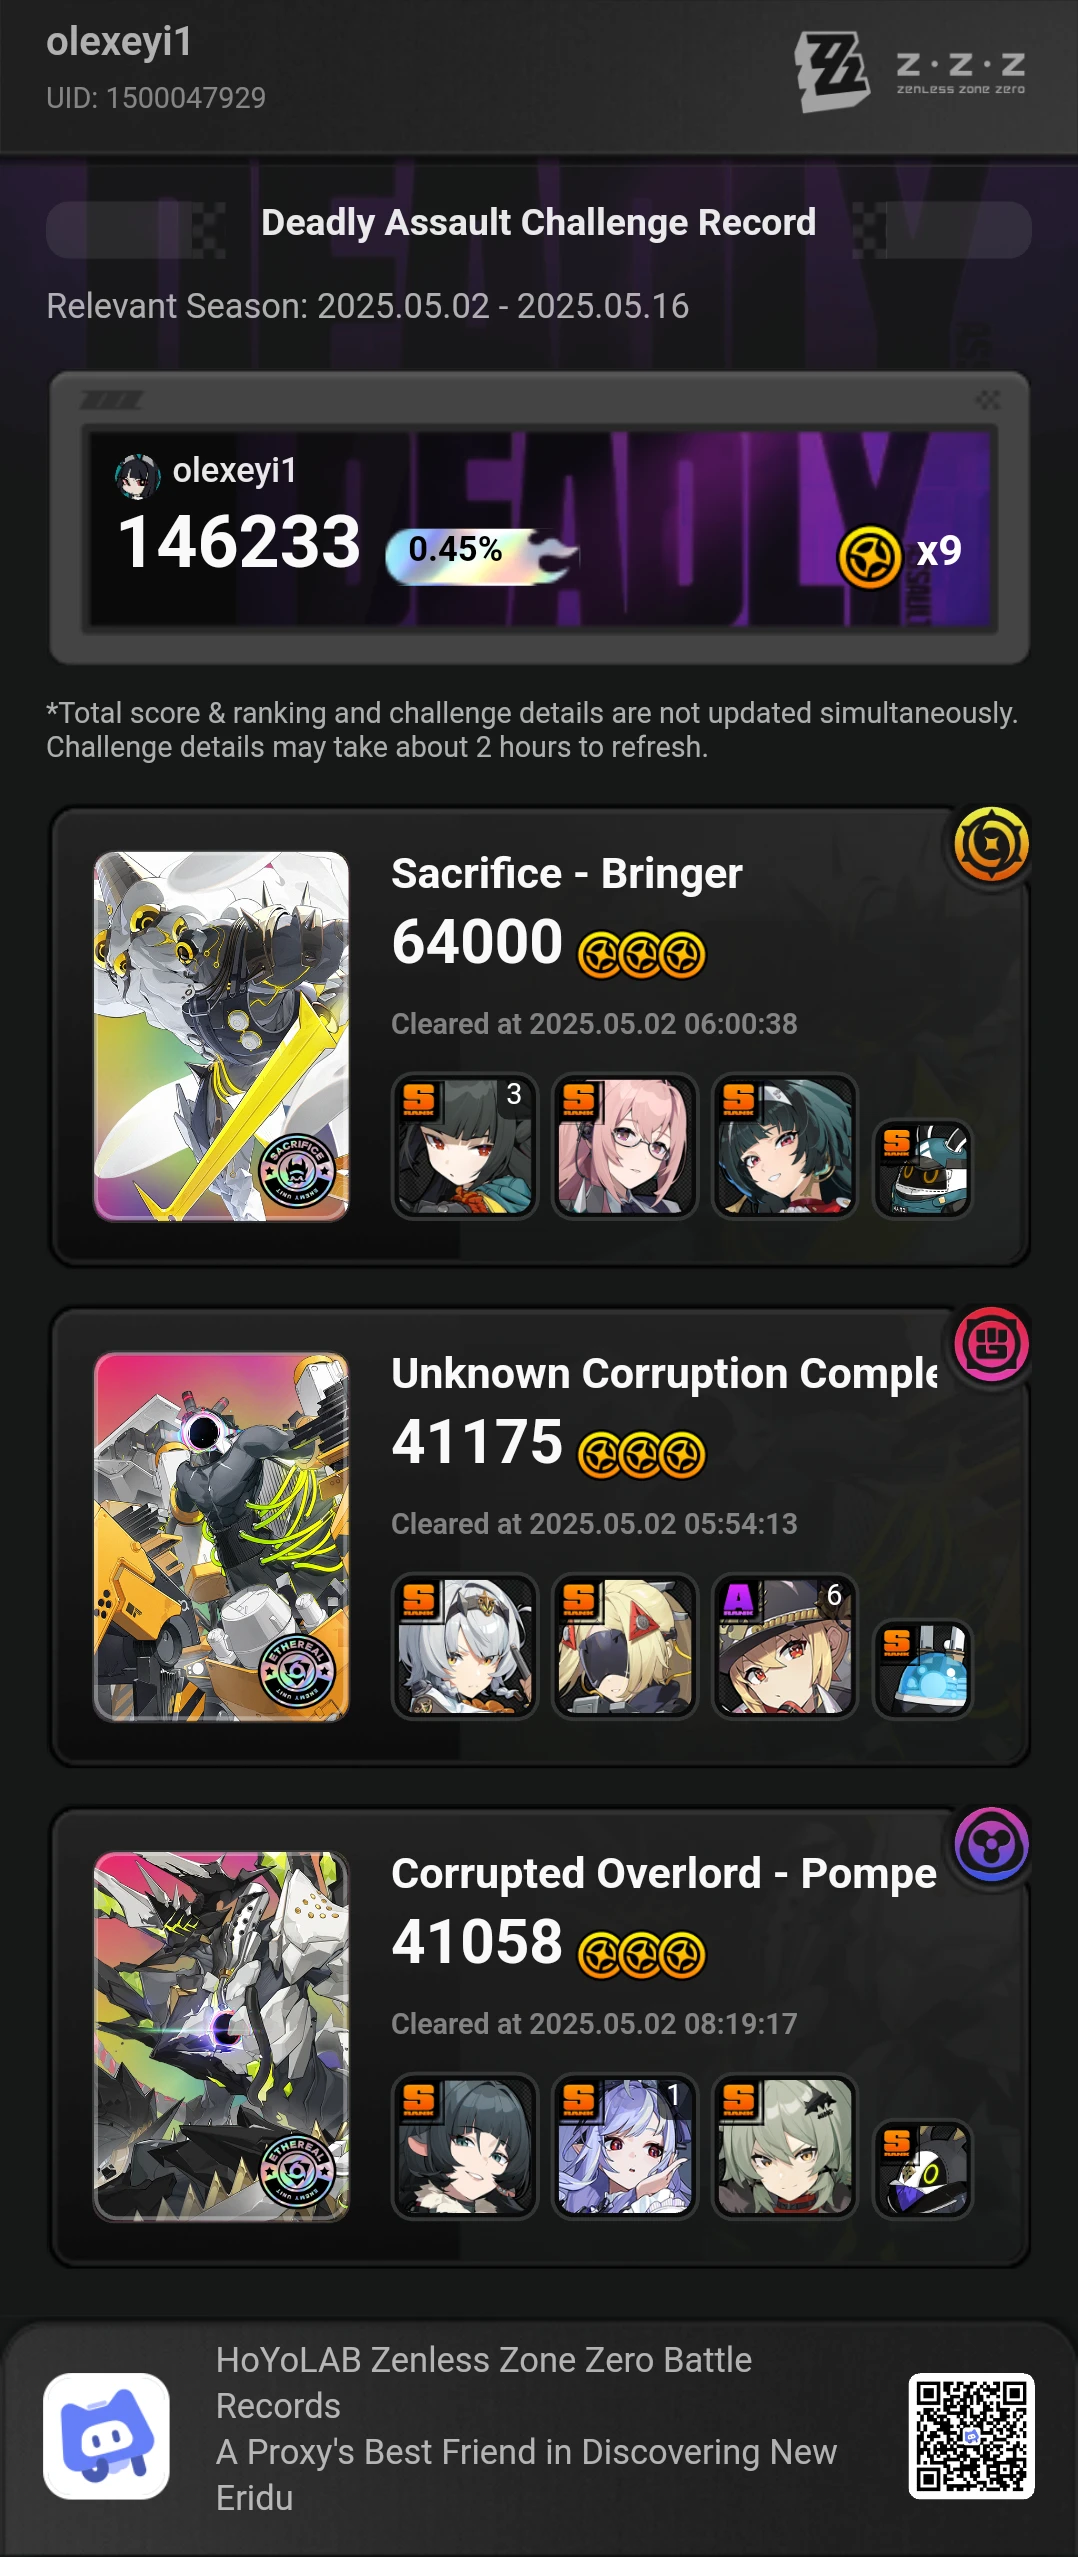Click the HoYoLAB app icon in footer
The width and height of the screenshot is (1078, 2557).
106,2436
